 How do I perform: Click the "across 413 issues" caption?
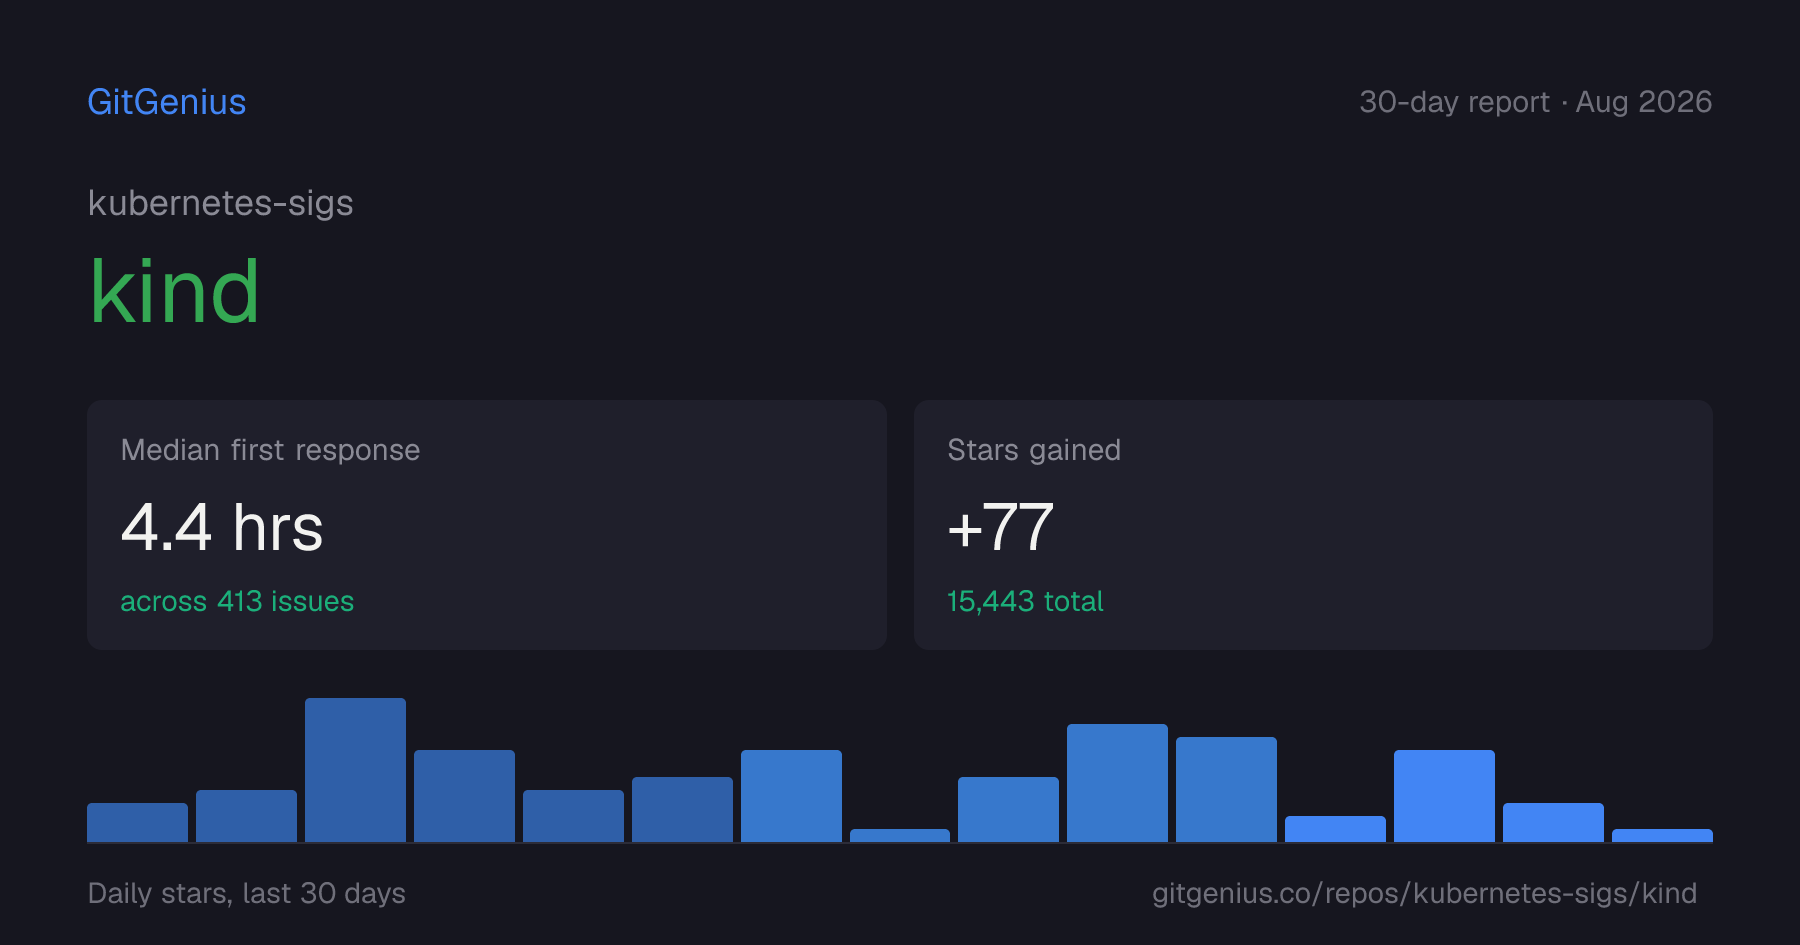(x=237, y=601)
